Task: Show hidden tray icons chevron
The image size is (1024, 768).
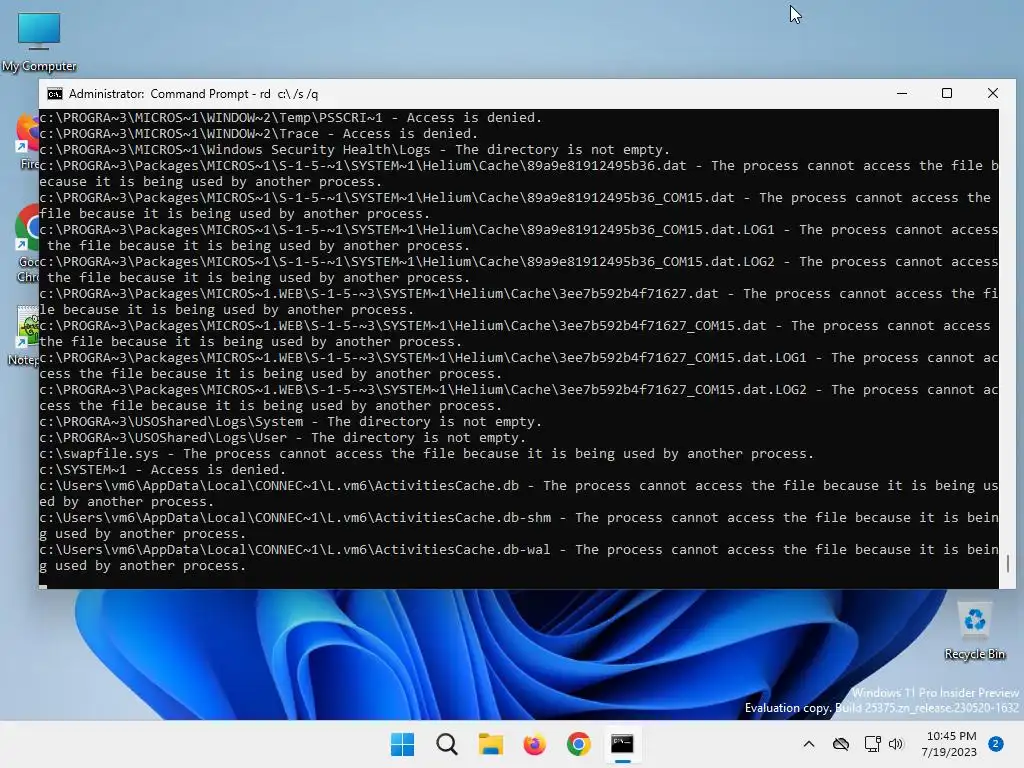Action: pos(808,744)
